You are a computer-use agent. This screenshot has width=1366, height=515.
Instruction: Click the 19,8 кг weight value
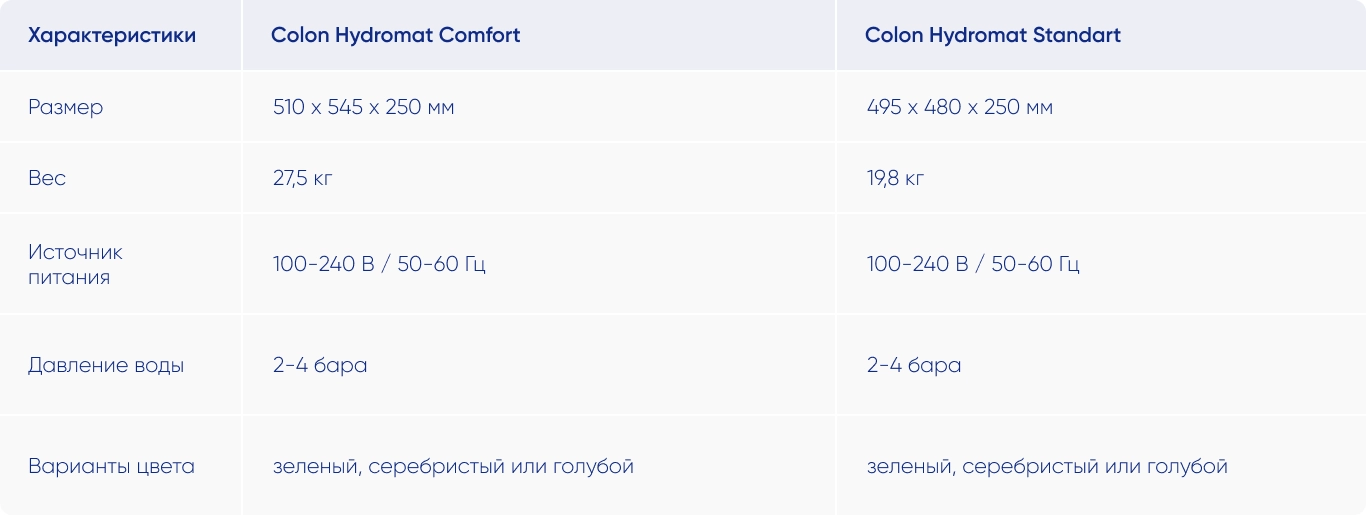click(x=896, y=179)
